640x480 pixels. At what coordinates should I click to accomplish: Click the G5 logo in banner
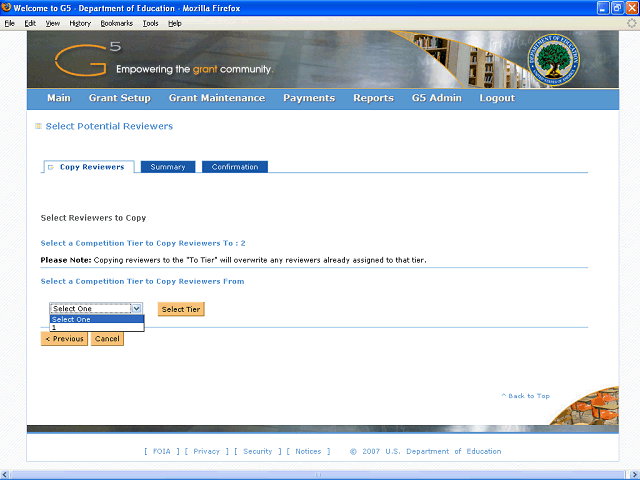(x=88, y=60)
